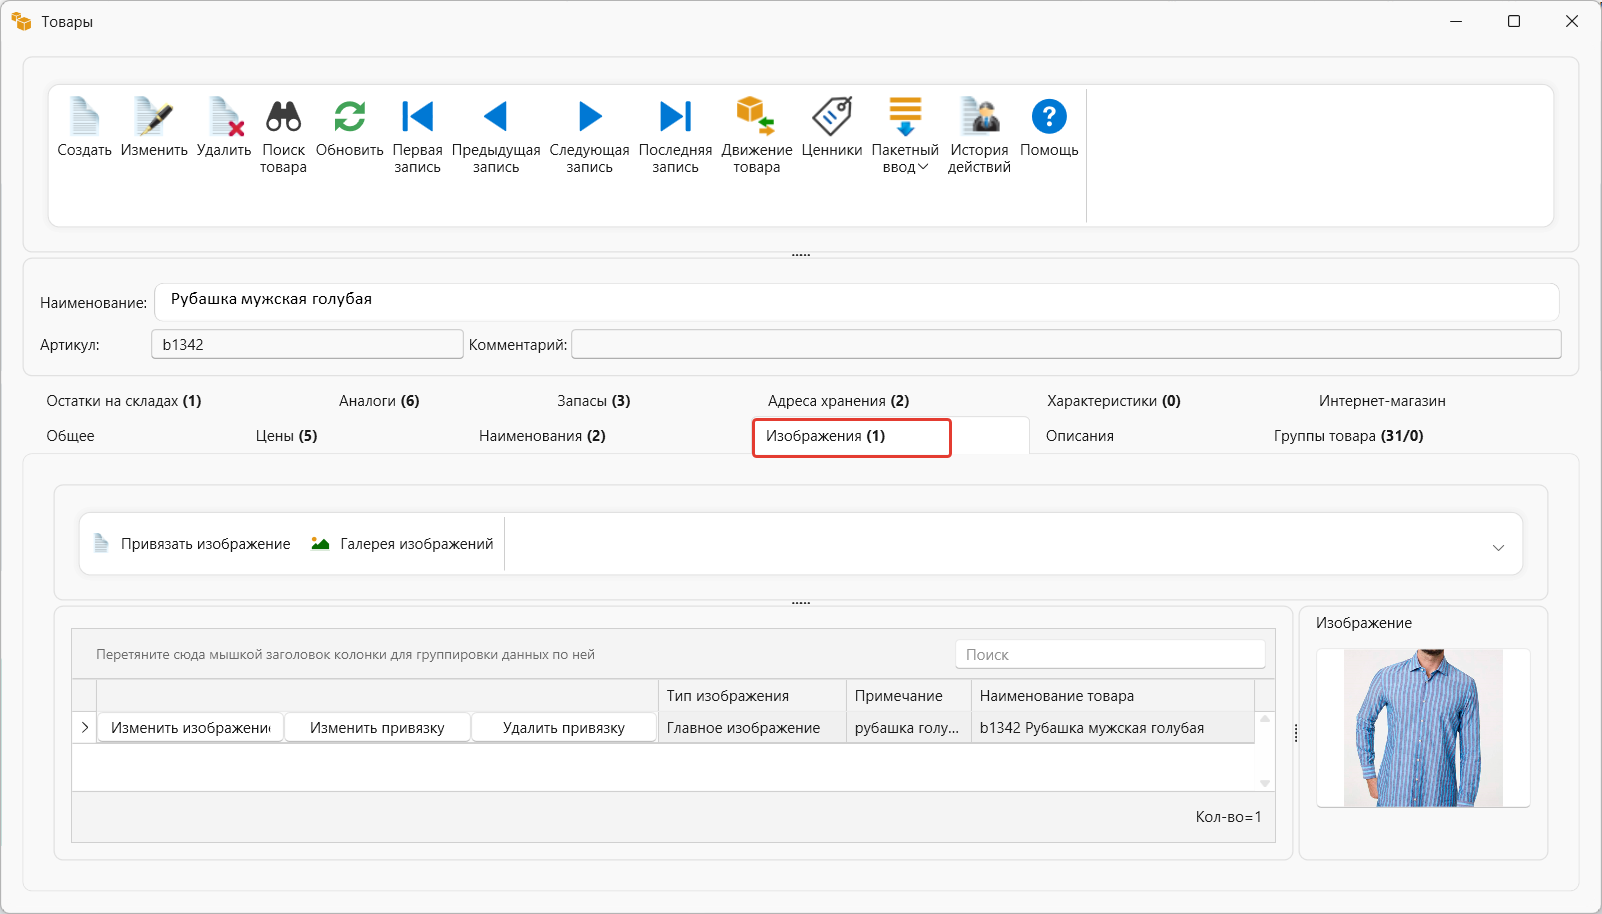Image resolution: width=1602 pixels, height=914 pixels.
Task: Click the Кол-во=1 footer summary
Action: [x=1228, y=817]
